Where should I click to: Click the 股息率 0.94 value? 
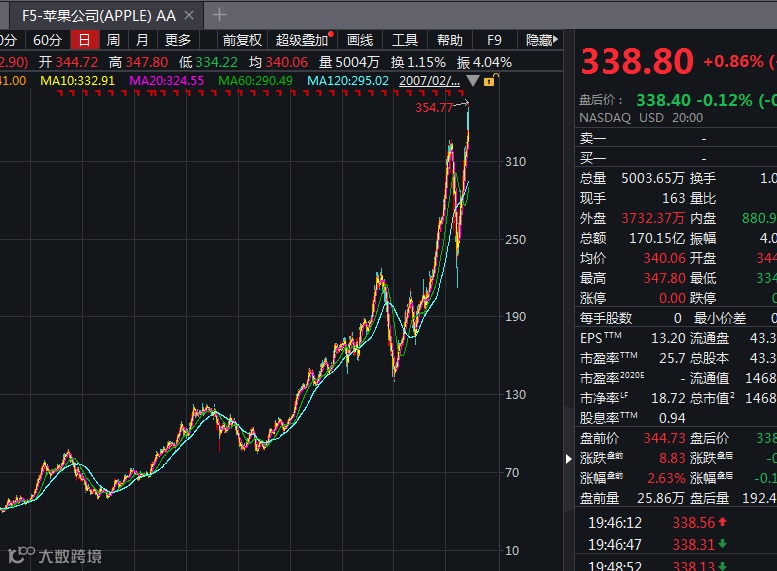672,418
